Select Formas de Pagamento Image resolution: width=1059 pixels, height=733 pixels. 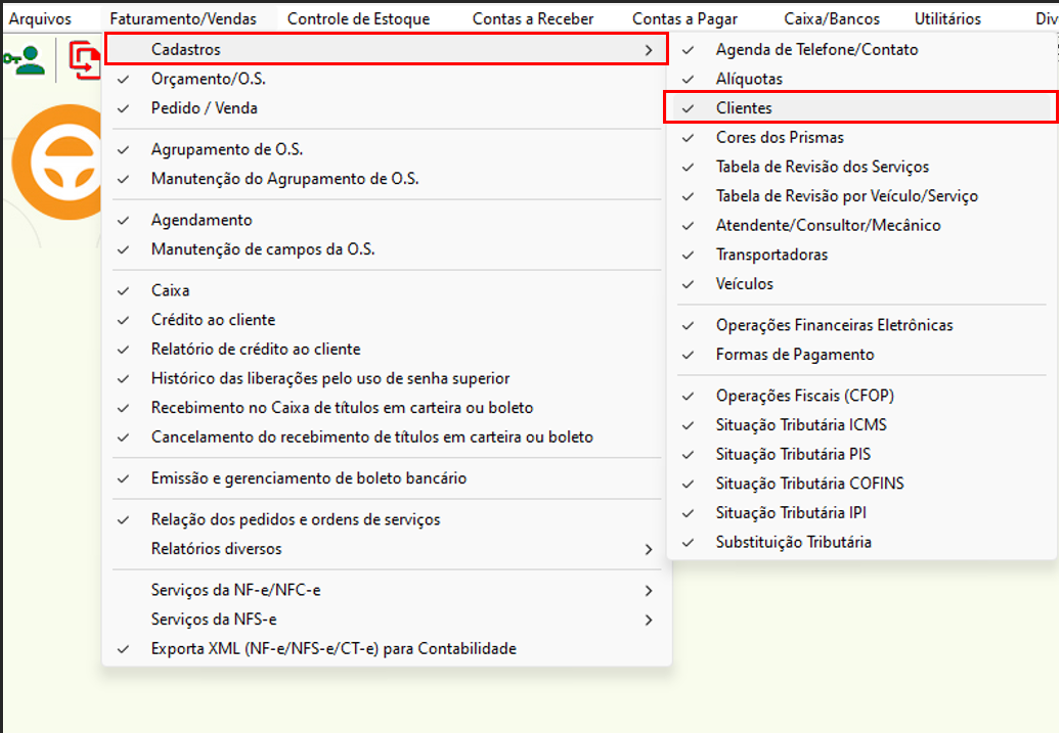(x=861, y=355)
